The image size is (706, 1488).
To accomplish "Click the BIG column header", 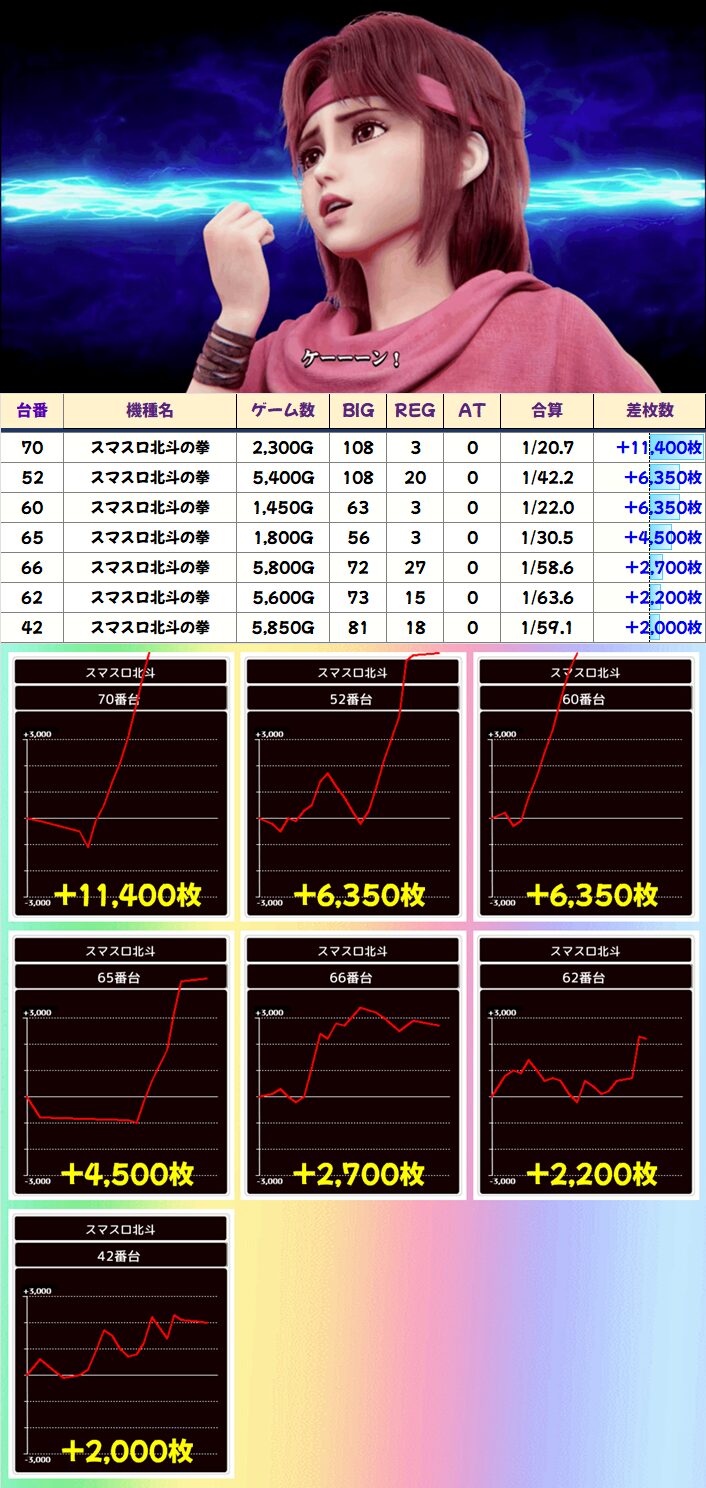I will (358, 410).
